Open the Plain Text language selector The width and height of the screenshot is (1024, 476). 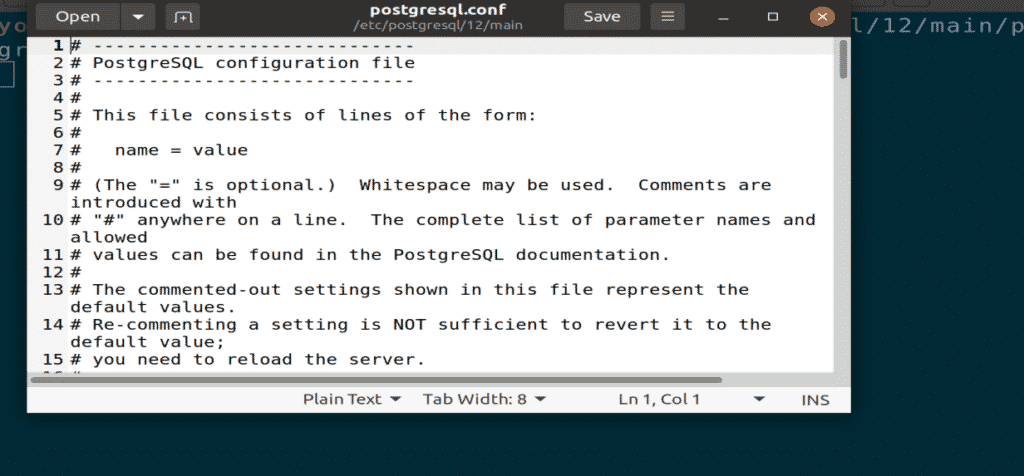click(x=351, y=399)
